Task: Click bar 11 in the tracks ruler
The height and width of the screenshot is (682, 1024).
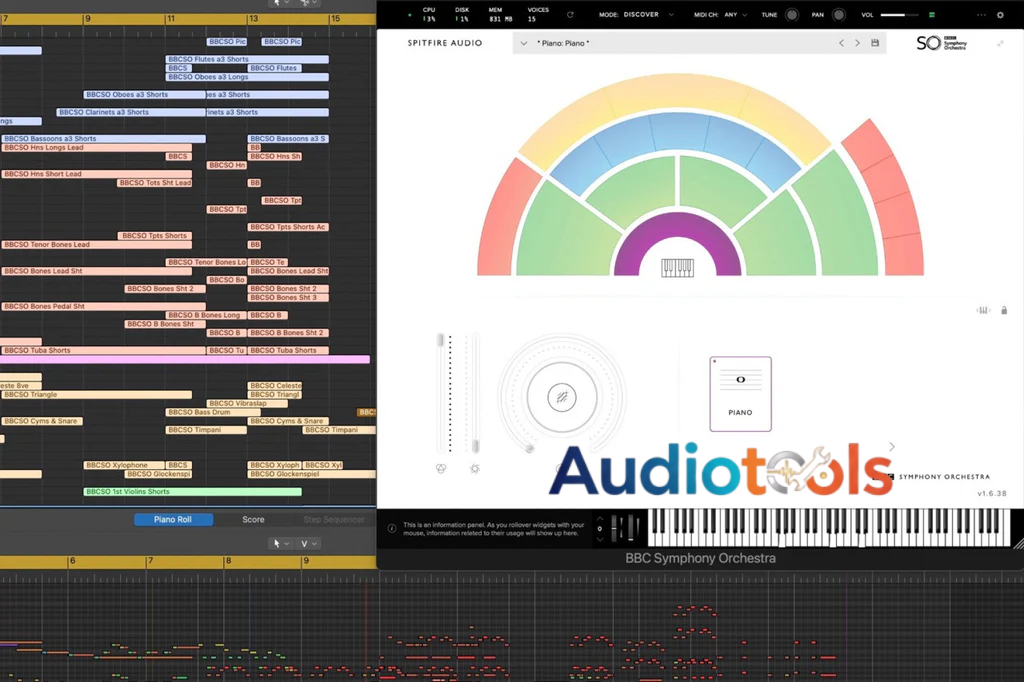Action: 171,19
